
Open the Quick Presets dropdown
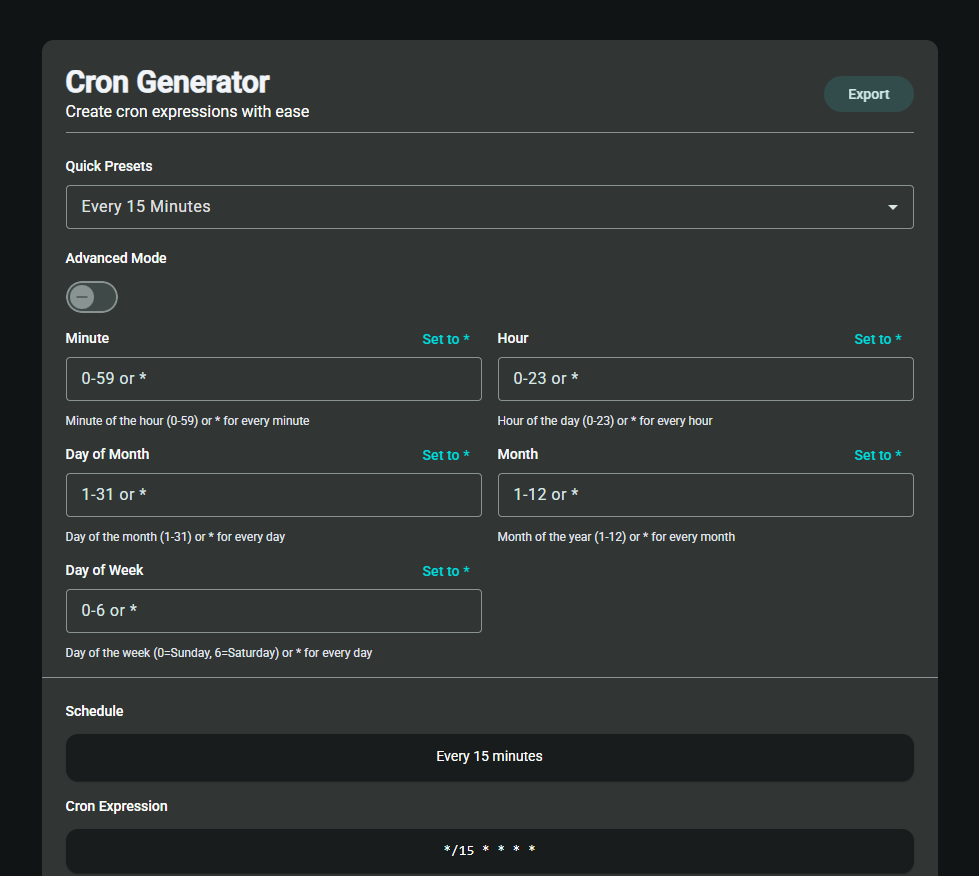[490, 207]
